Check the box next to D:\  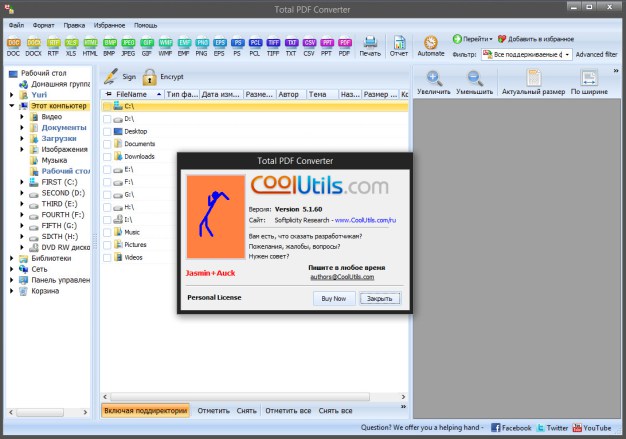click(x=107, y=119)
